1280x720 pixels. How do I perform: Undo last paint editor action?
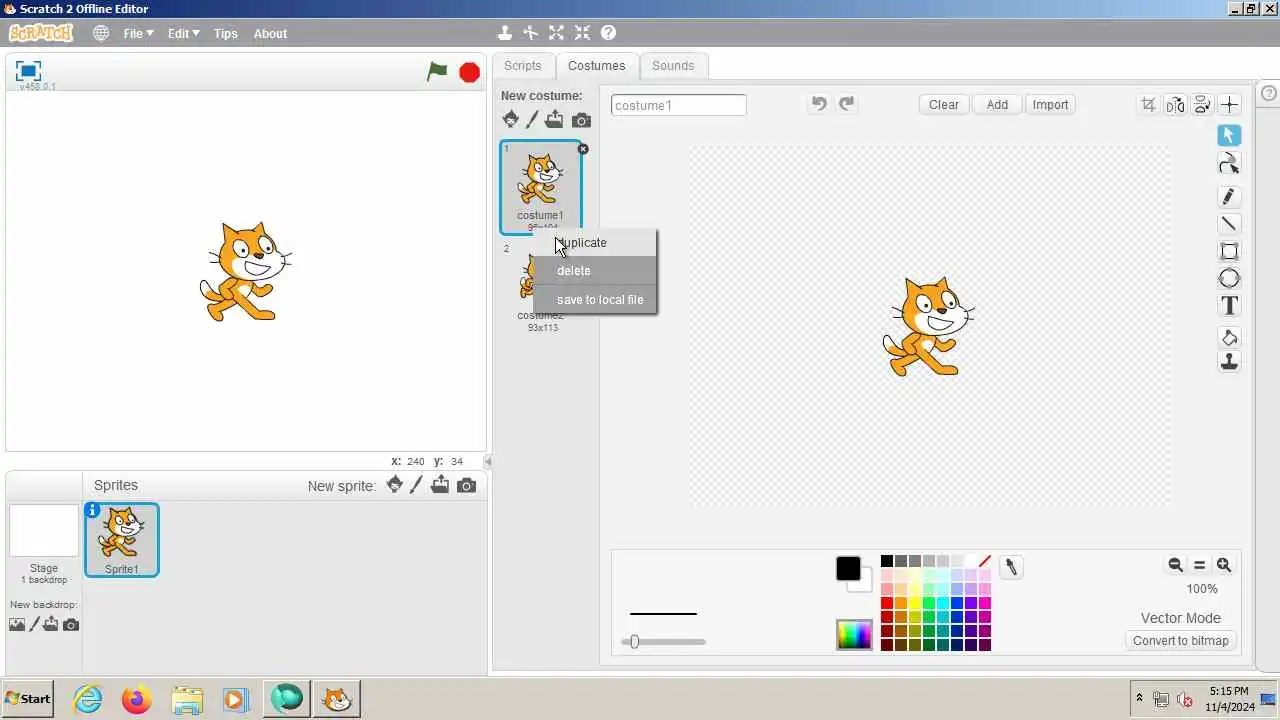(819, 104)
